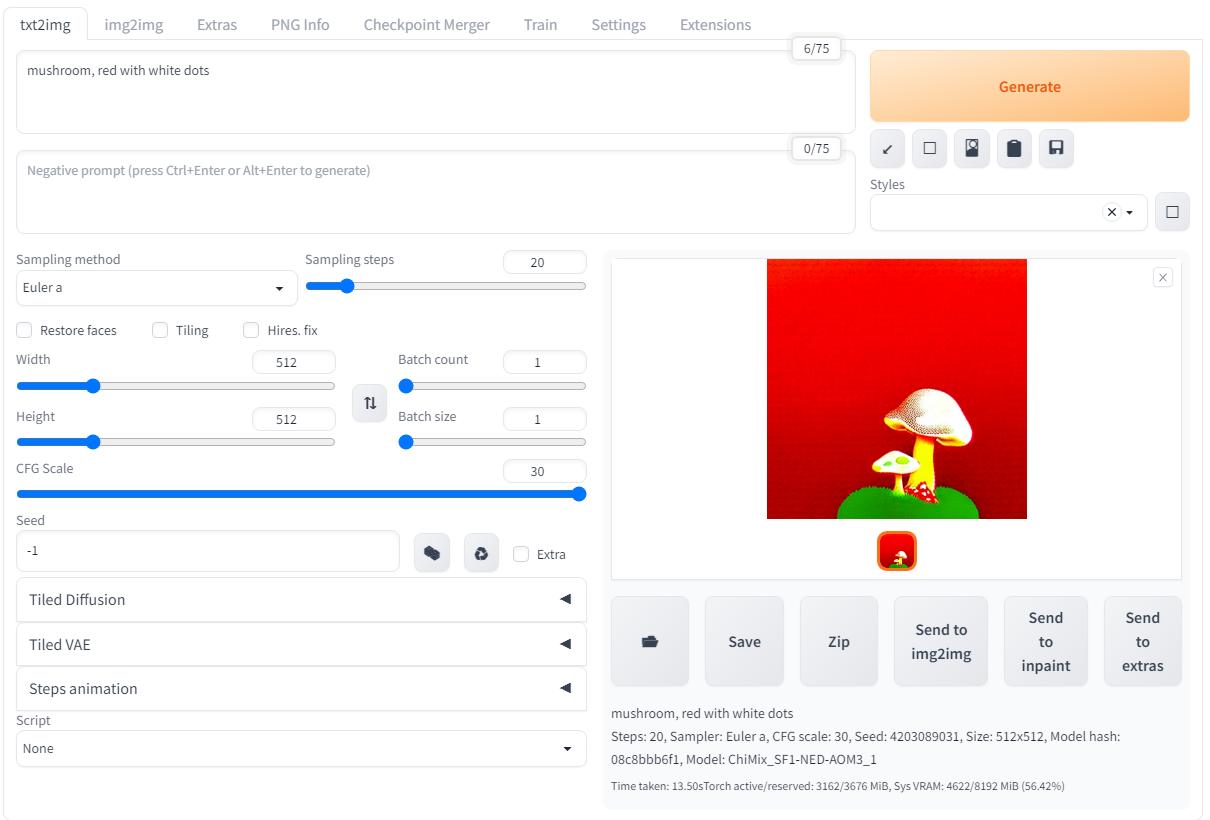Swap width and height with arrows icon
Screen dimensions: 1210x820
pyautogui.click(x=370, y=402)
